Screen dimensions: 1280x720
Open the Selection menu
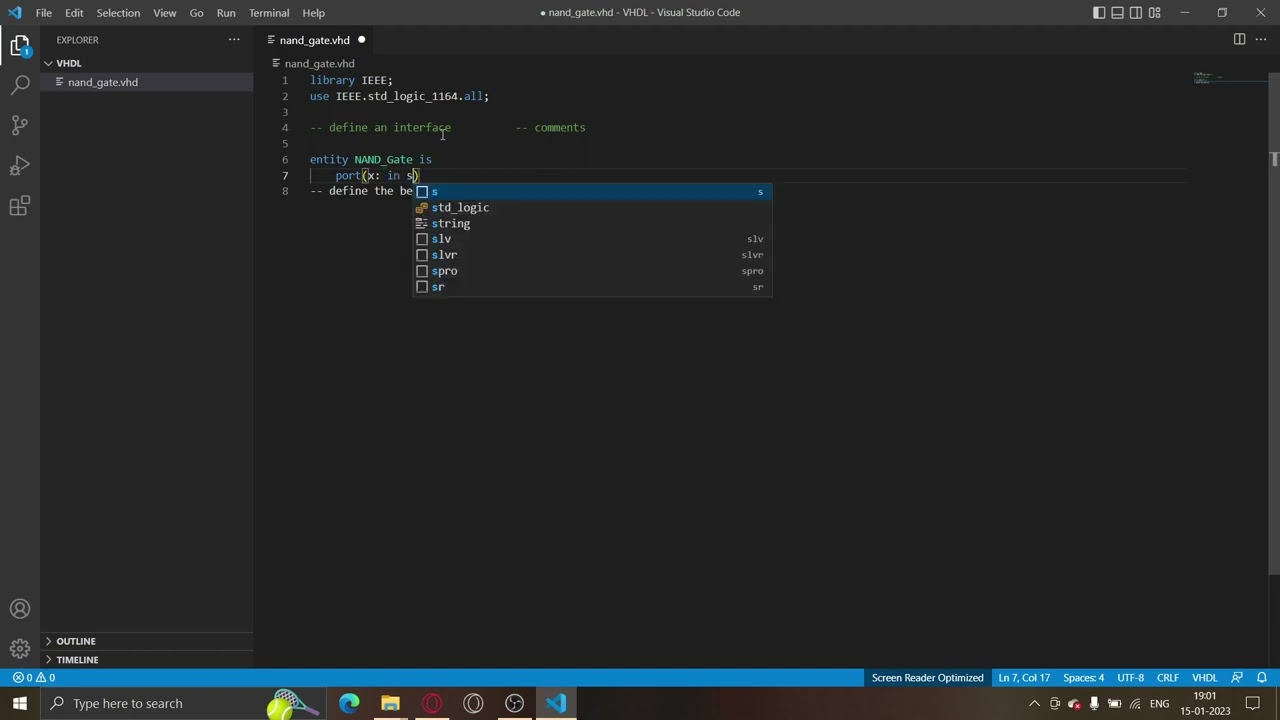118,13
